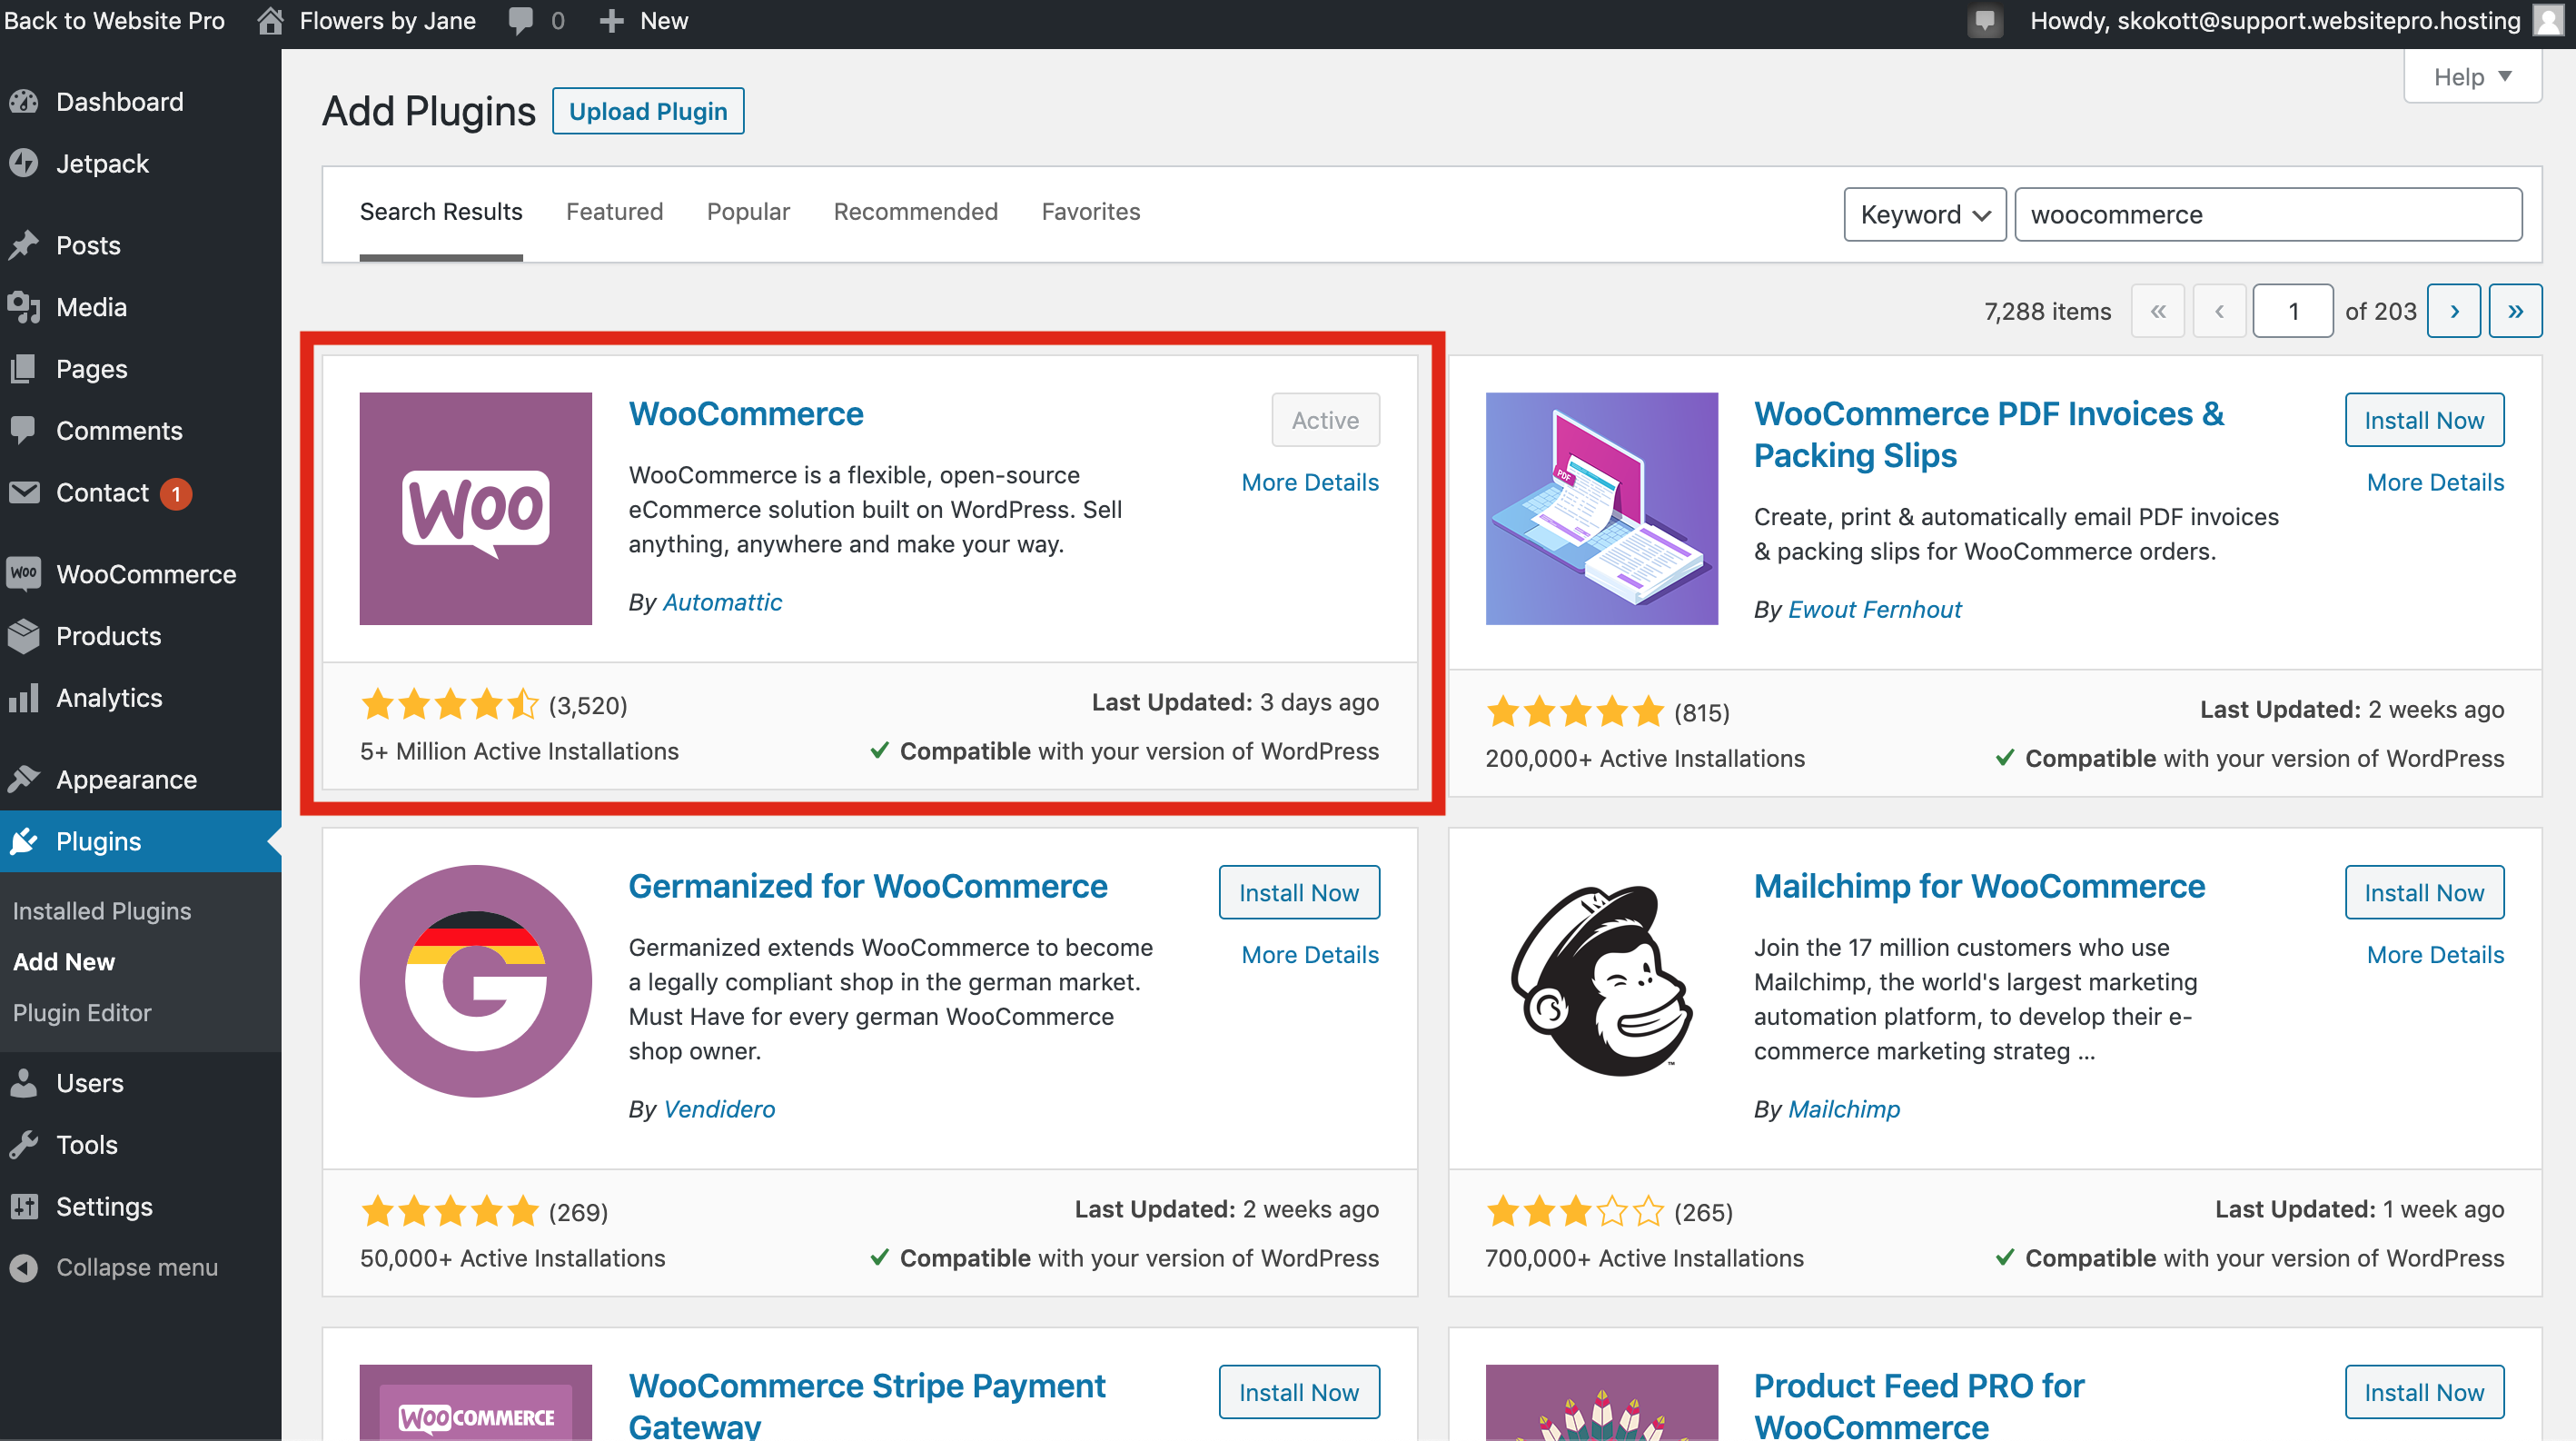Expand the Help panel dropdown
Viewport: 2576px width, 1441px height.
[2471, 77]
